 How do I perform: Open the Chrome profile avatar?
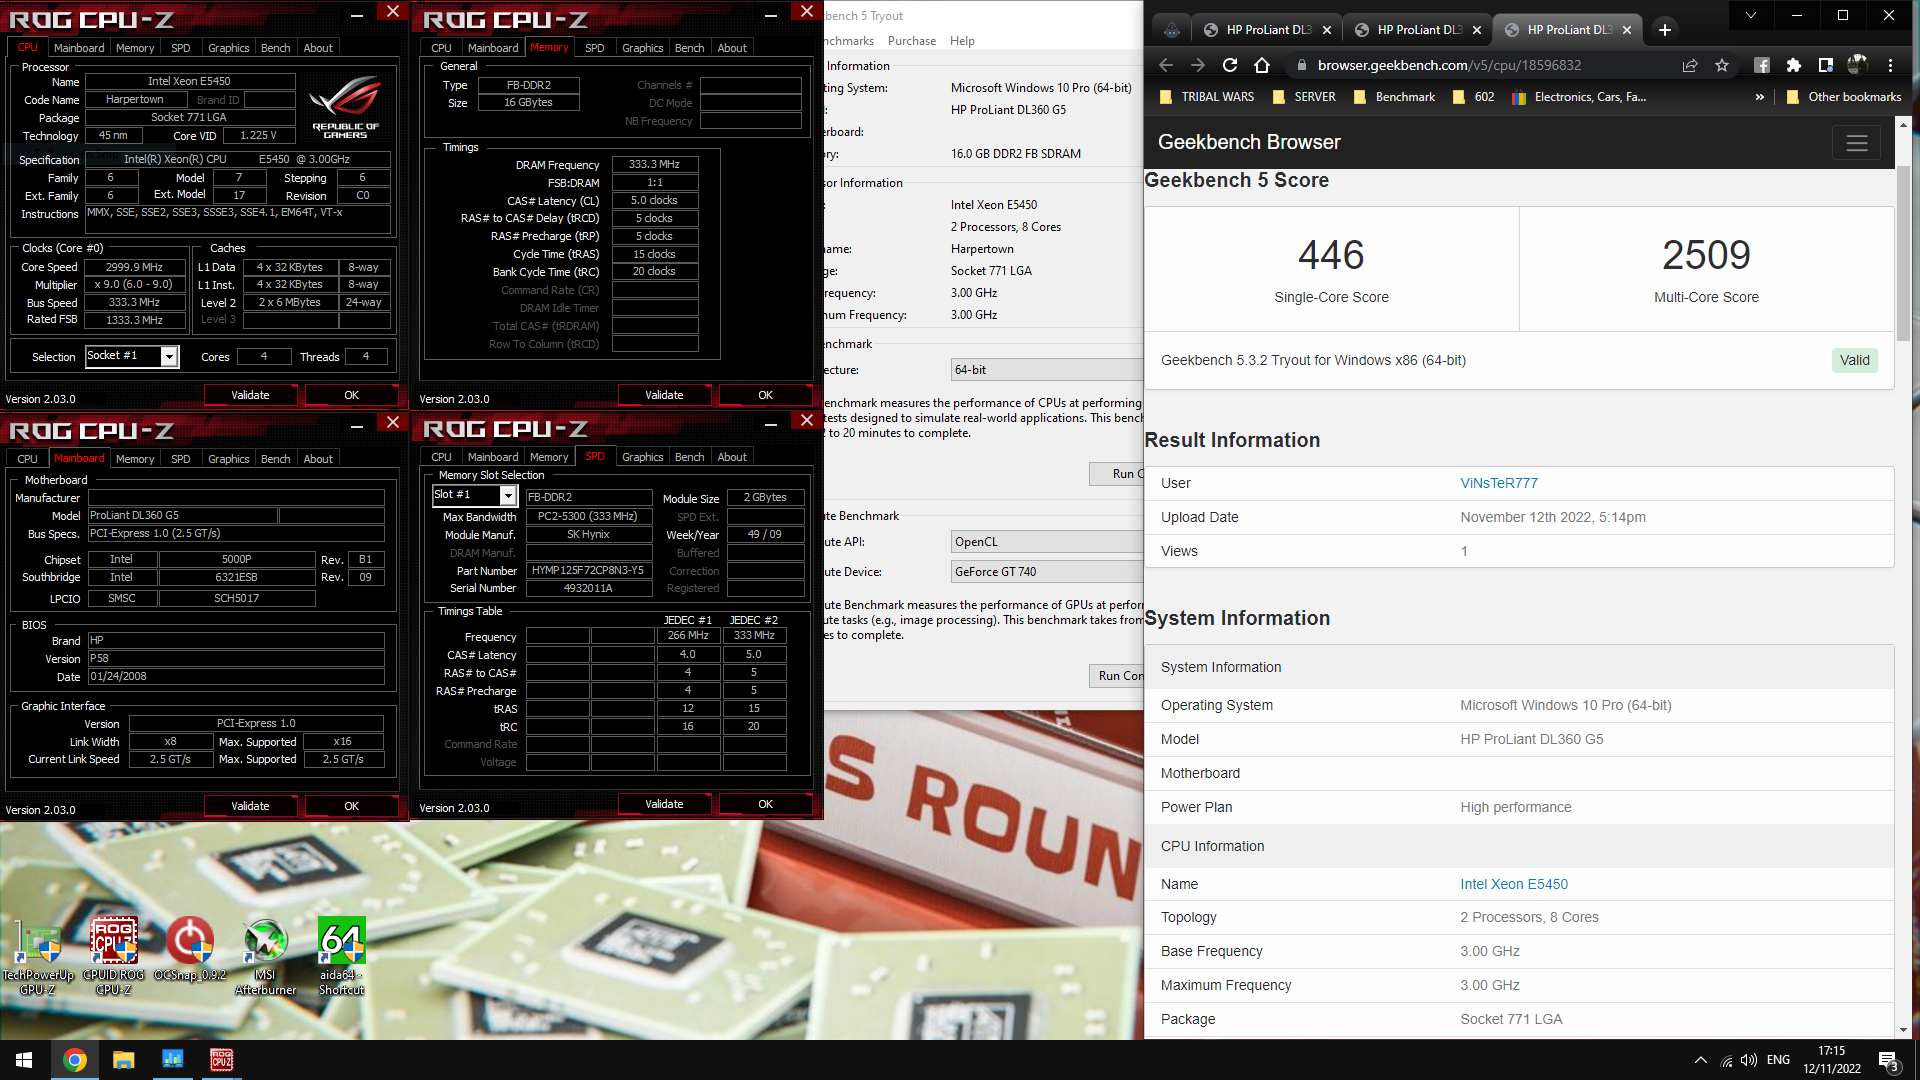tap(1858, 65)
